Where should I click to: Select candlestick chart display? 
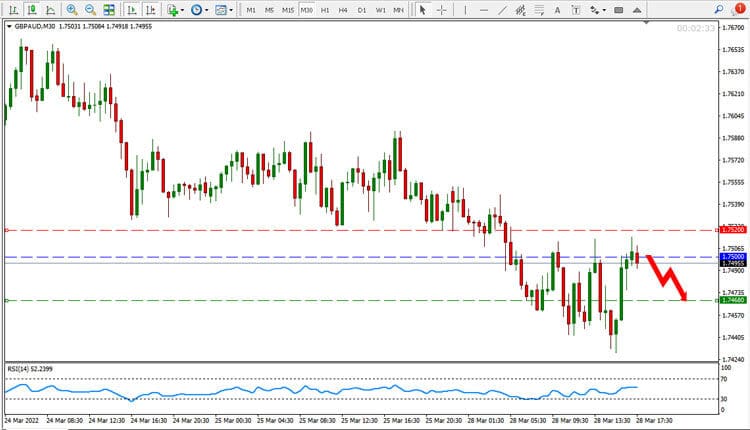31,10
